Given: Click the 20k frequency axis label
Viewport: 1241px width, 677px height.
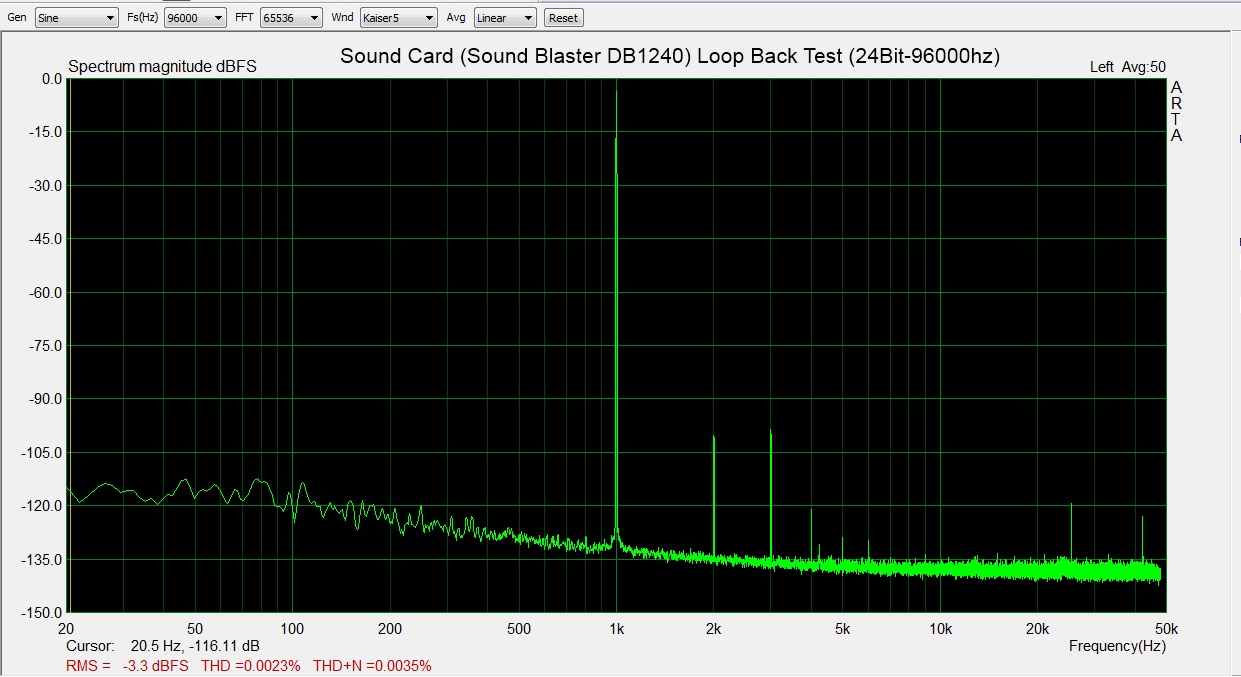Looking at the screenshot, I should [1037, 629].
